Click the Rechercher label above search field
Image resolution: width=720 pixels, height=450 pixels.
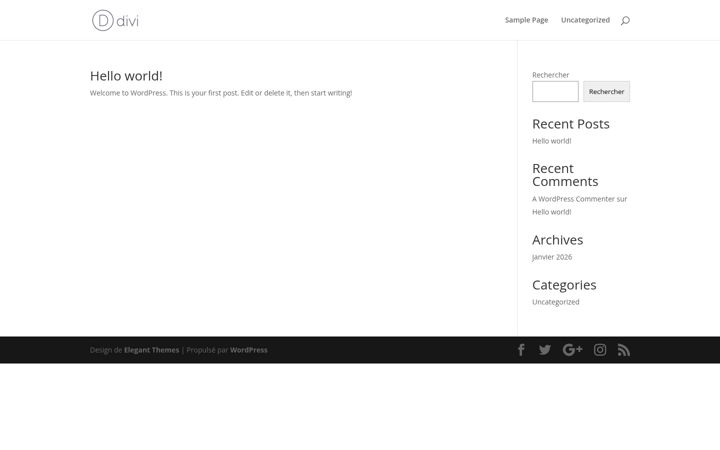pos(551,75)
